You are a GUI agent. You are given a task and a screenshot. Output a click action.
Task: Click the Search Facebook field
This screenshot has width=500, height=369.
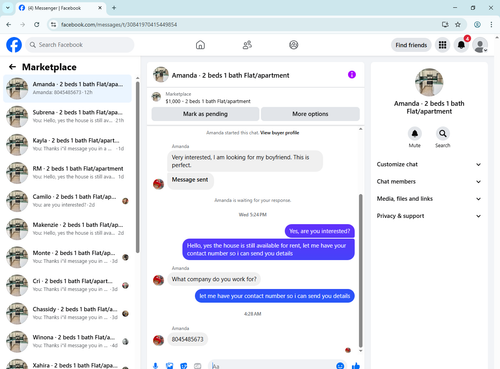[80, 45]
